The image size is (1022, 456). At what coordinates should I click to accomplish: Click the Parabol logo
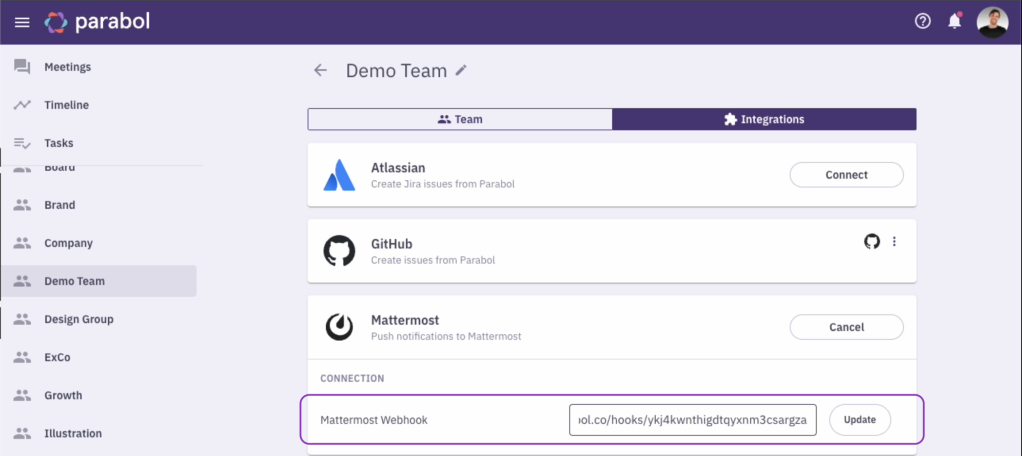click(97, 23)
